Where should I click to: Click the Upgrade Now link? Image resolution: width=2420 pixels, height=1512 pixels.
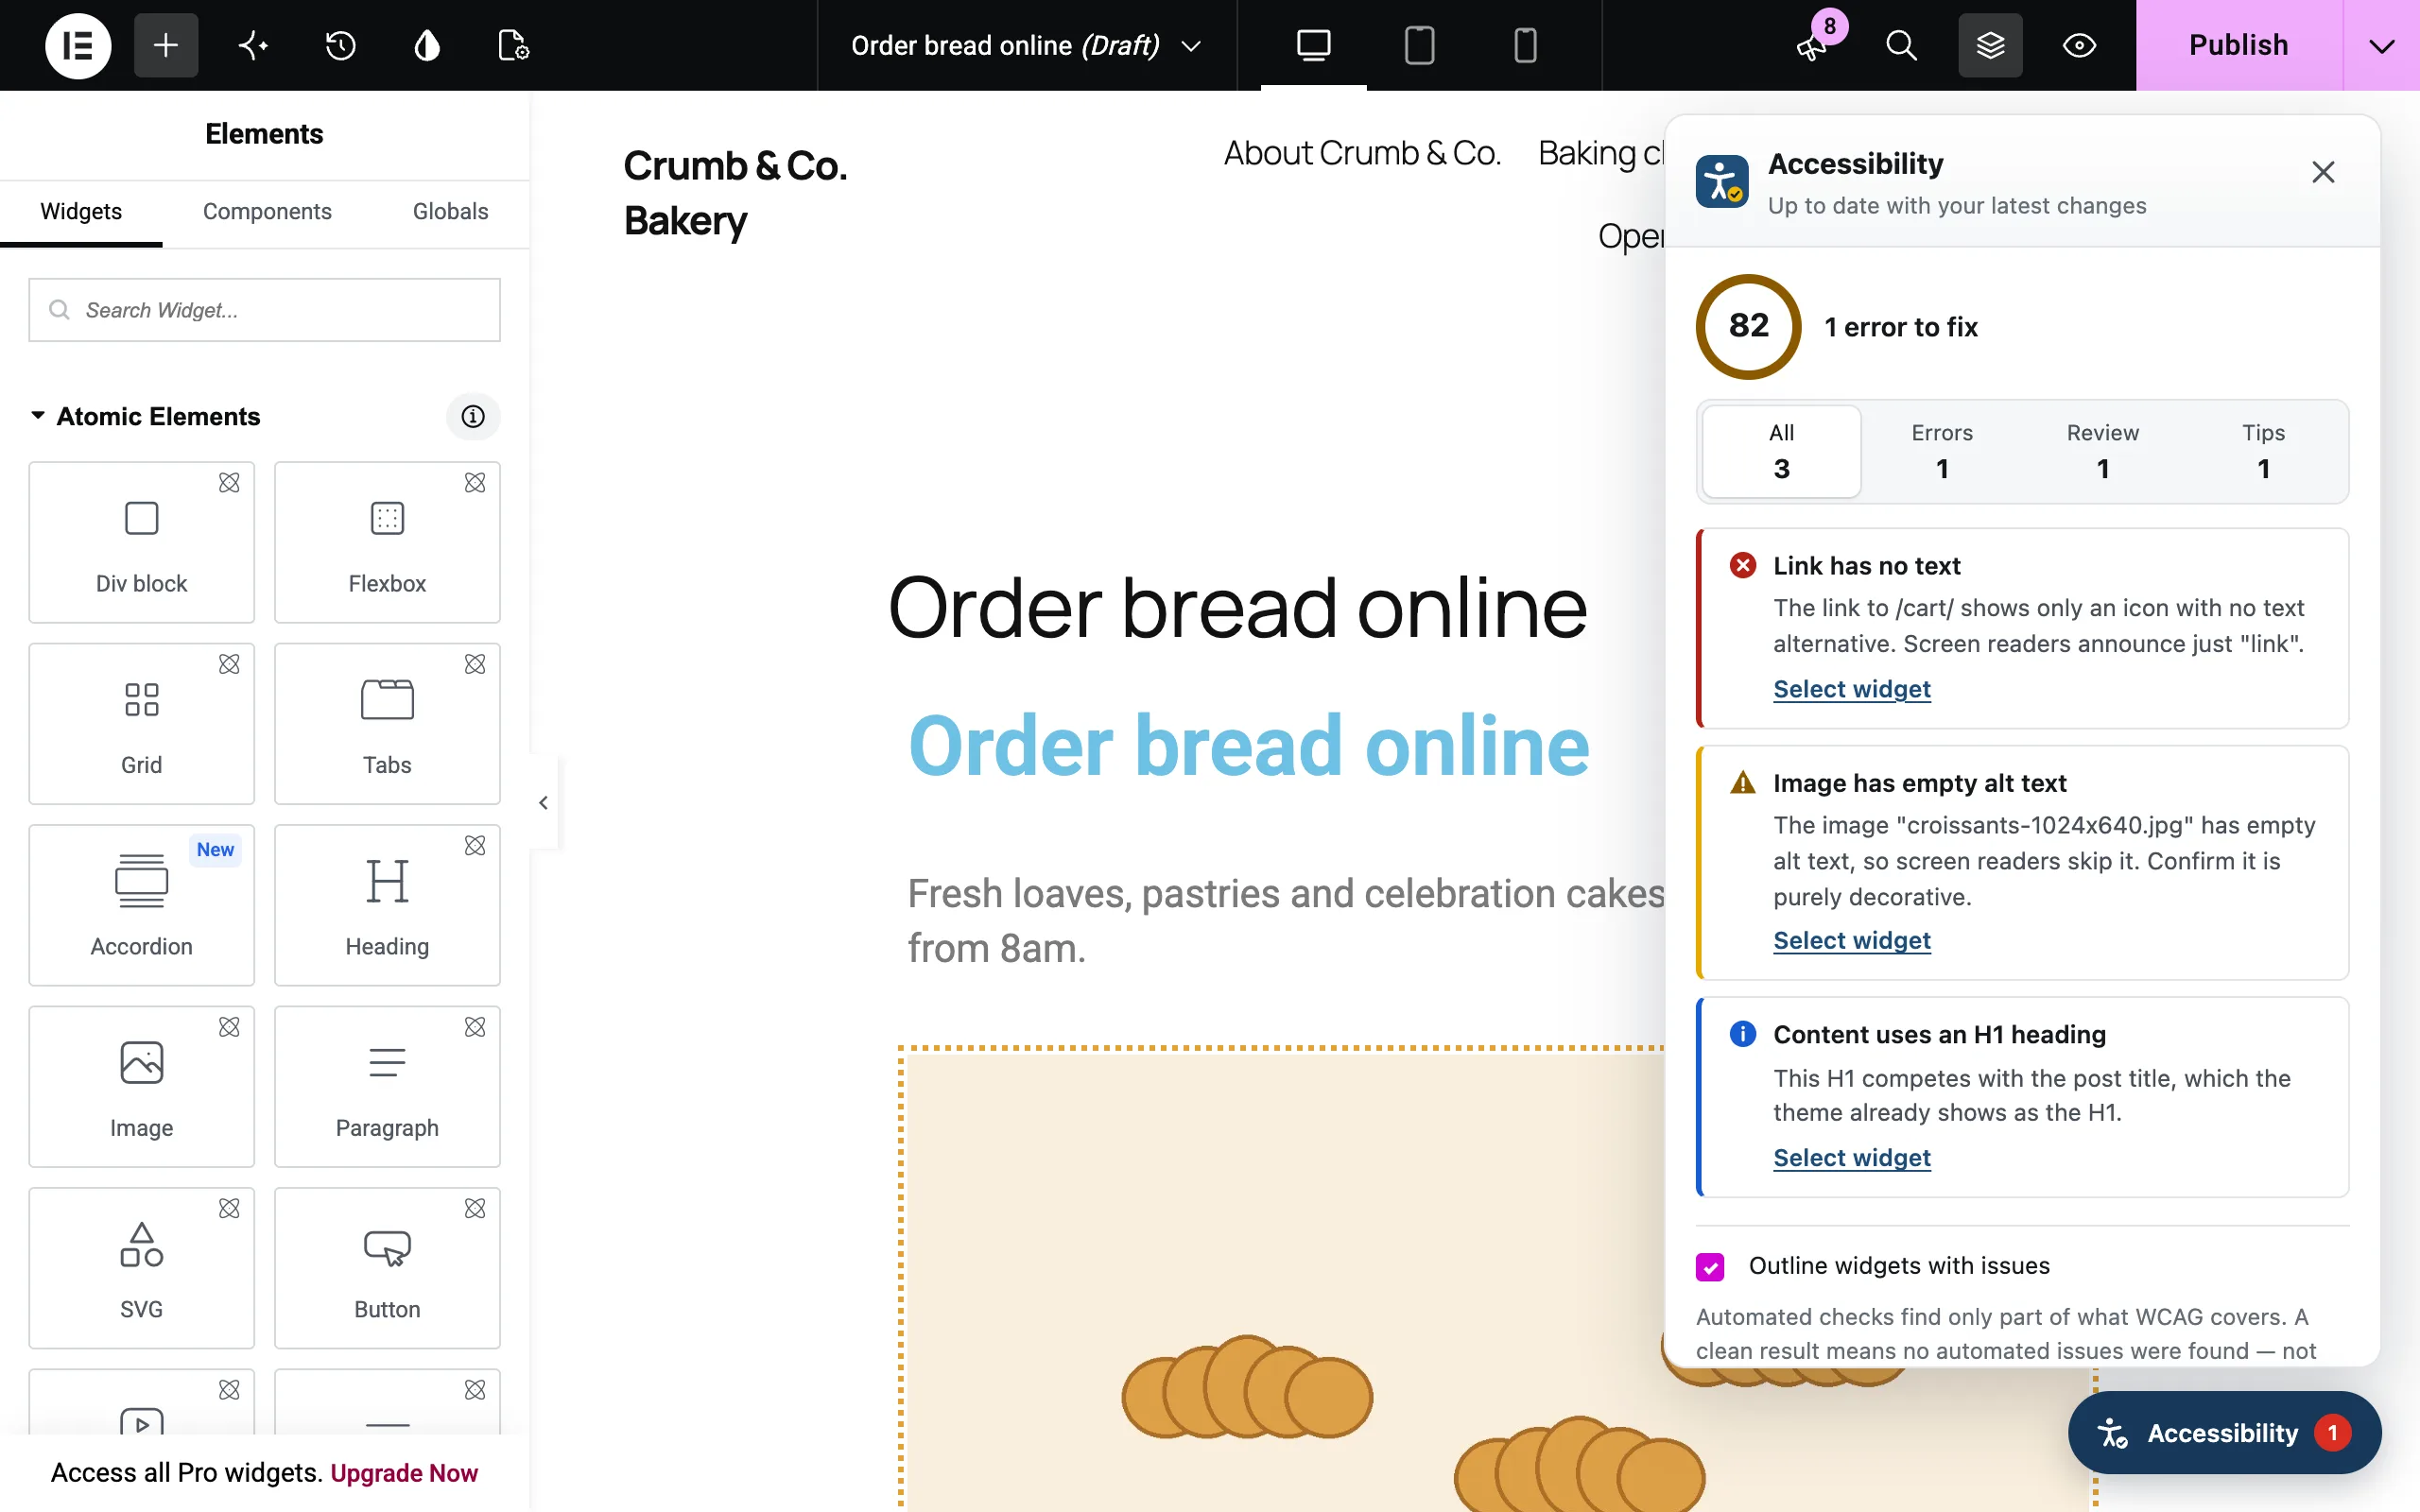pos(404,1473)
